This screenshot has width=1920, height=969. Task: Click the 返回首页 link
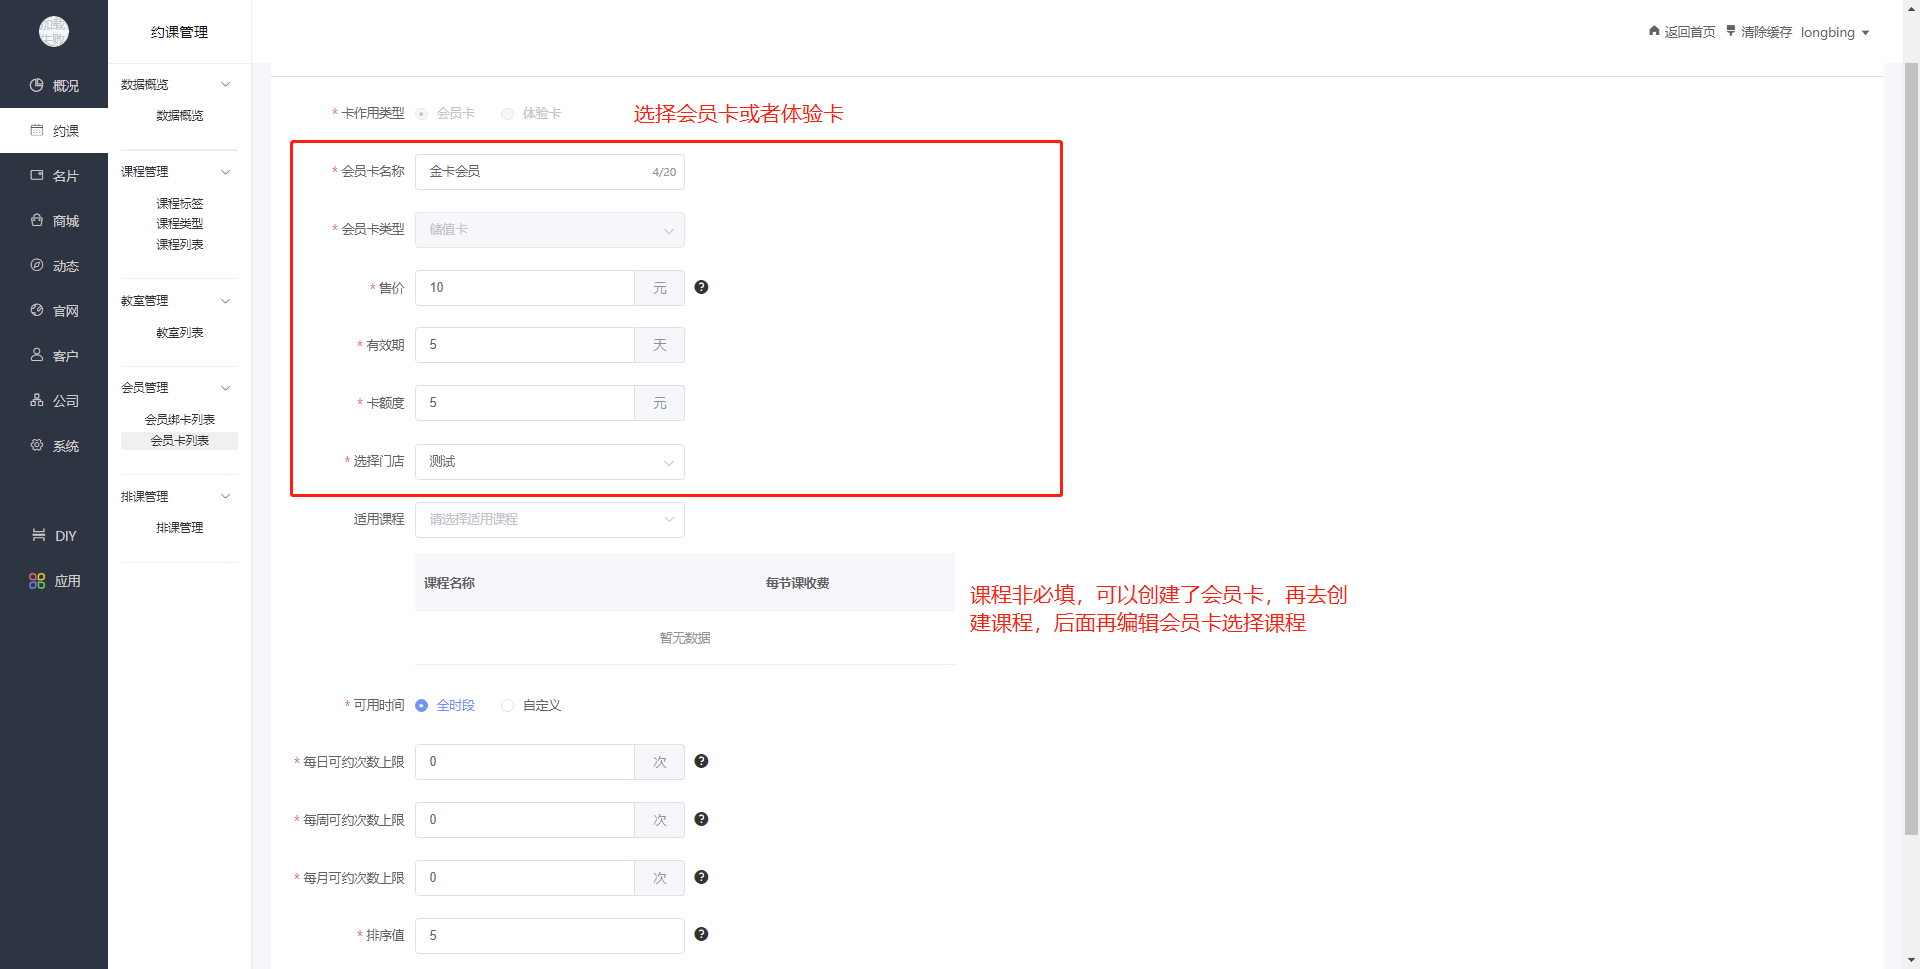point(1689,32)
